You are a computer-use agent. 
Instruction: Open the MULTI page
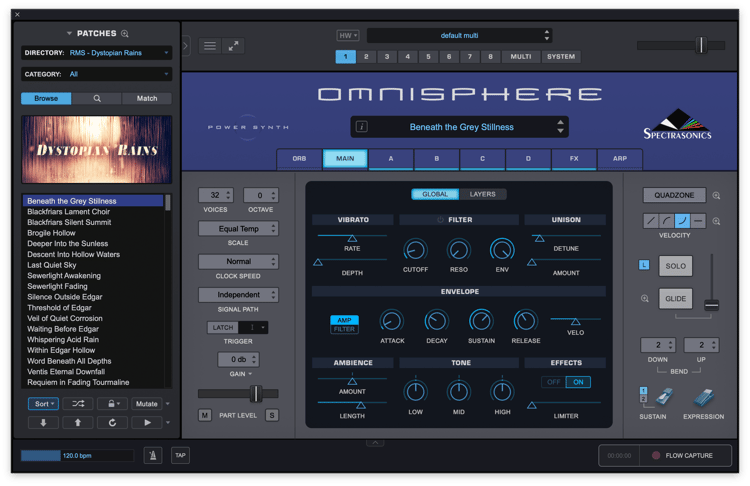(521, 56)
